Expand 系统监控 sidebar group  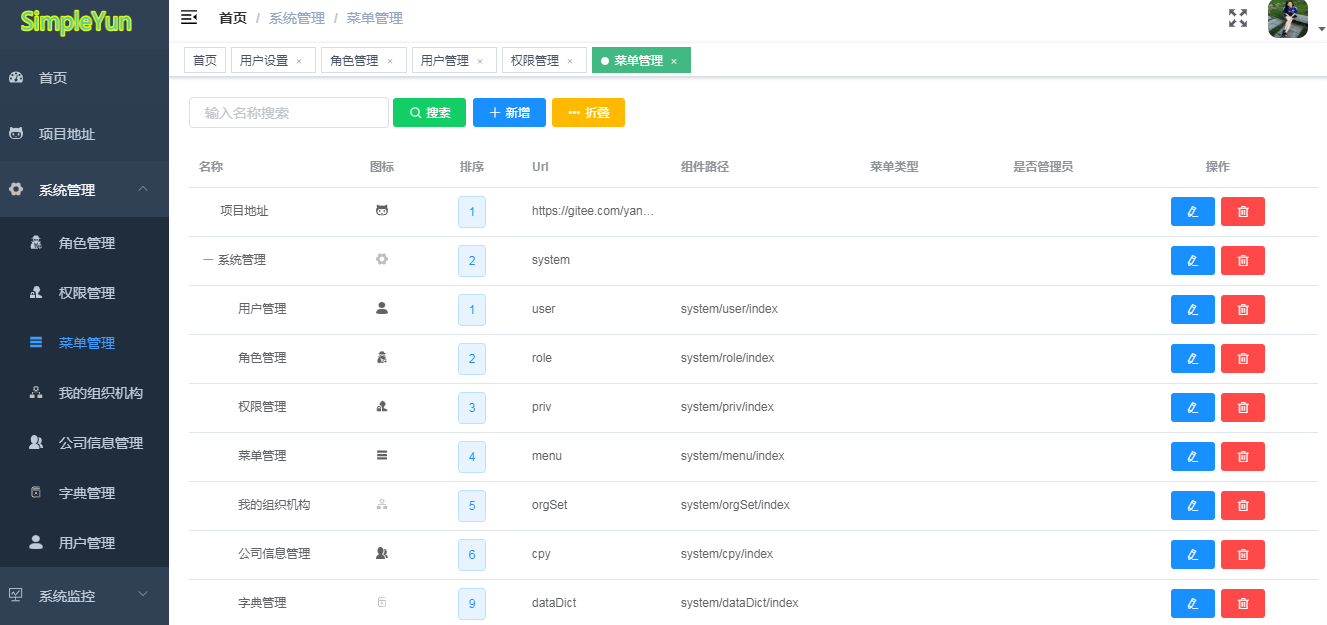coord(84,596)
